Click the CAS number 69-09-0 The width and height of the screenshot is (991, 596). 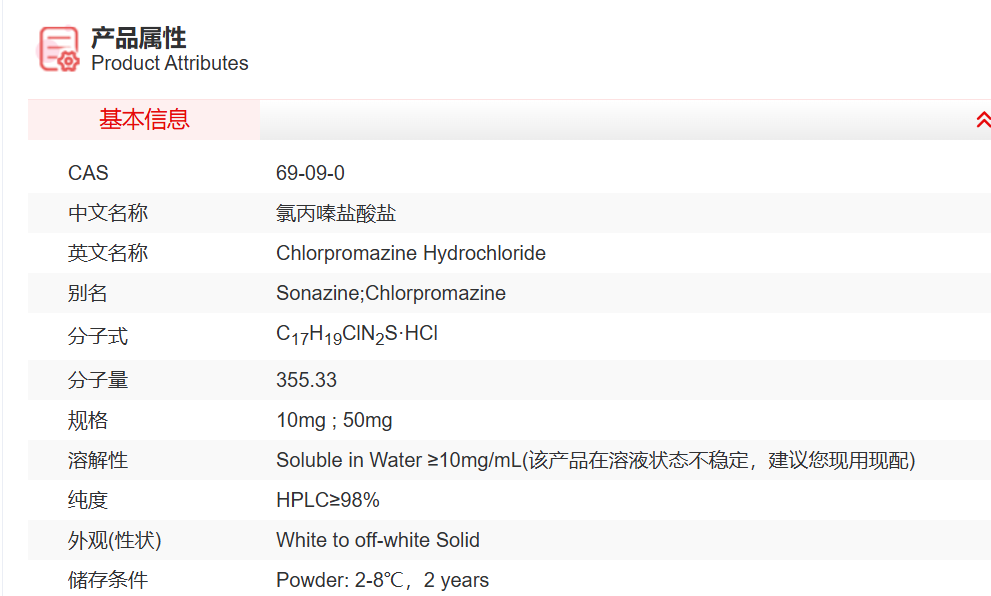click(310, 173)
